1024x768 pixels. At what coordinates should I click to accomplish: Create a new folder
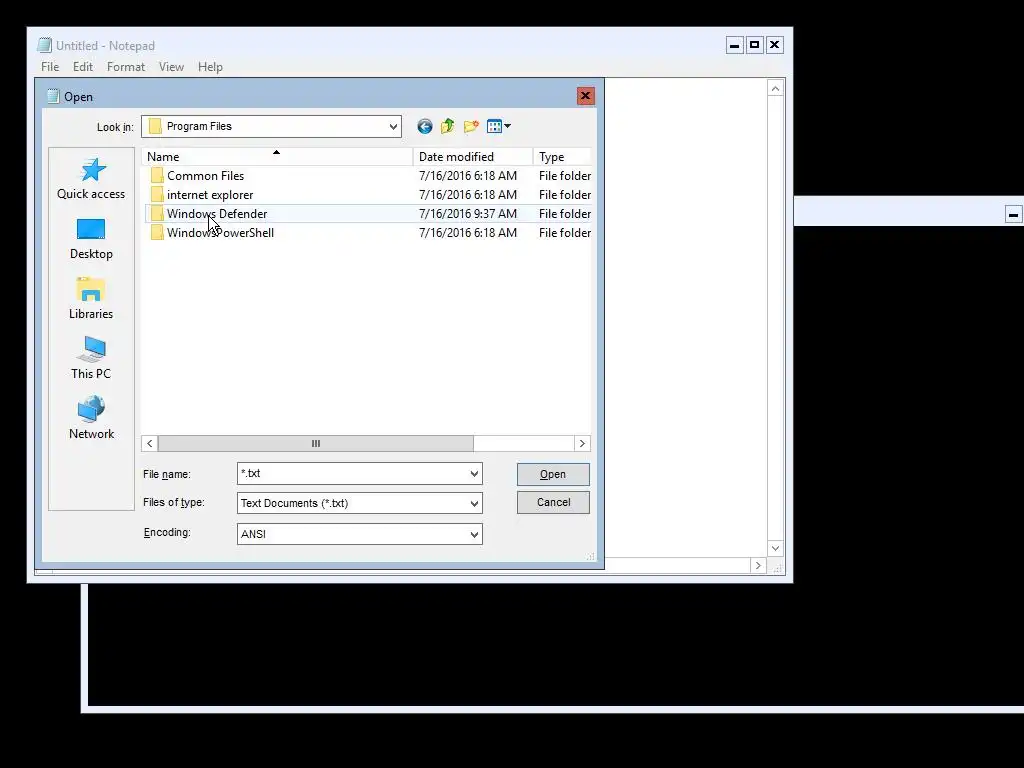click(x=471, y=127)
